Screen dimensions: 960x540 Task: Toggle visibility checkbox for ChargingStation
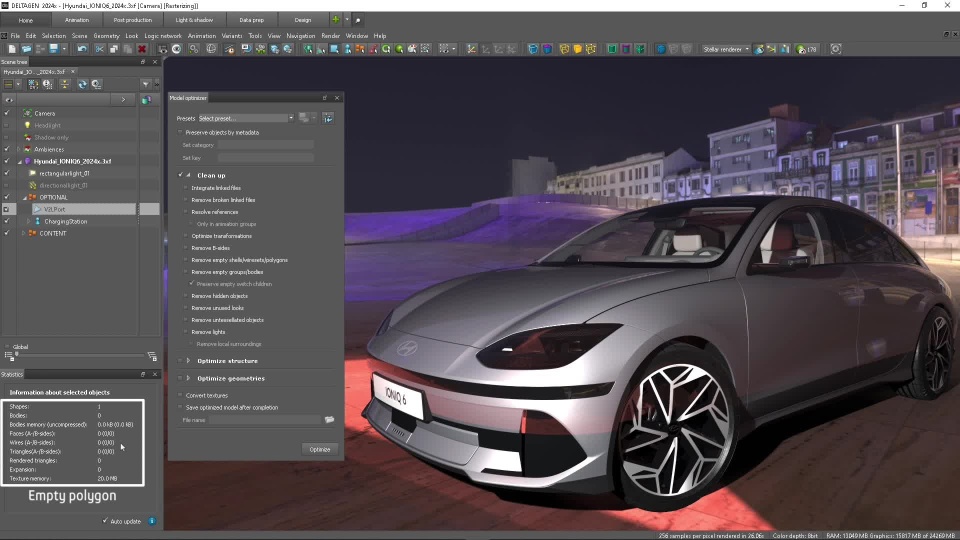[7, 221]
